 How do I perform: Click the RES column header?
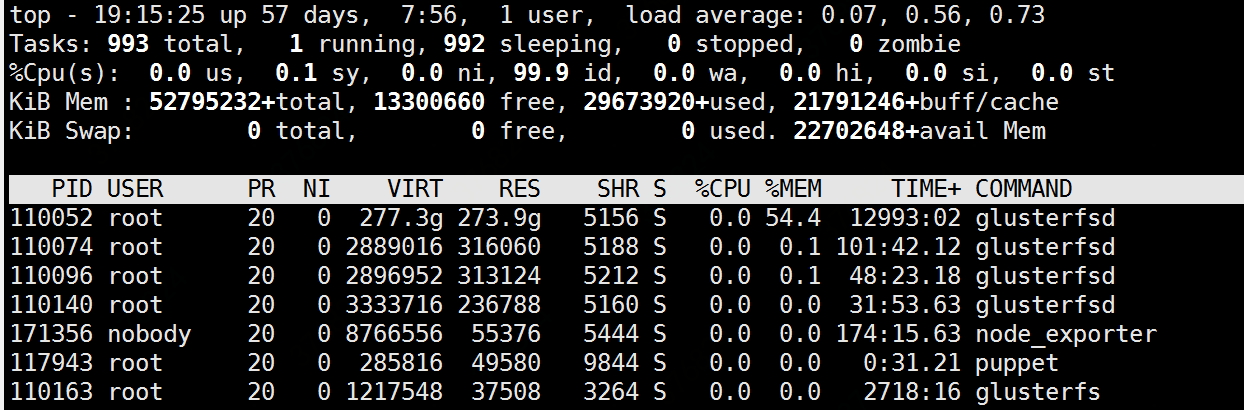[x=520, y=189]
